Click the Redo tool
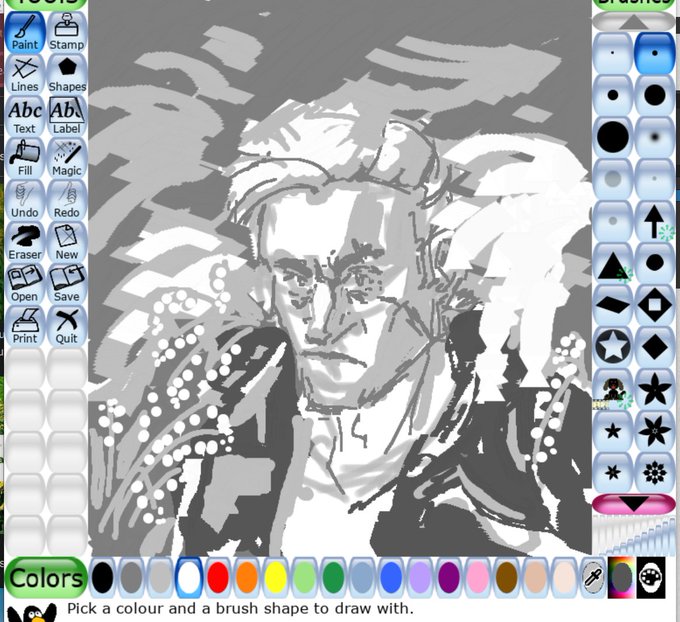The height and width of the screenshot is (622, 680). coord(67,200)
